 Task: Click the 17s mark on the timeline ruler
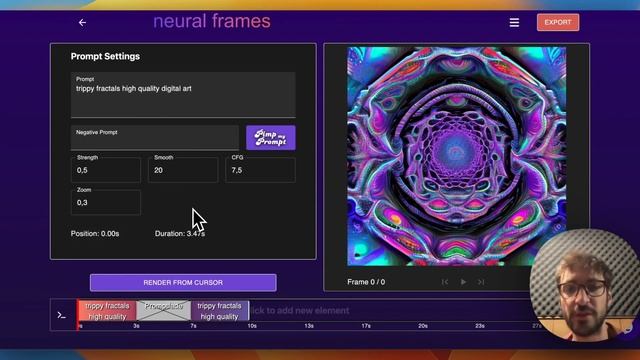(x=366, y=326)
